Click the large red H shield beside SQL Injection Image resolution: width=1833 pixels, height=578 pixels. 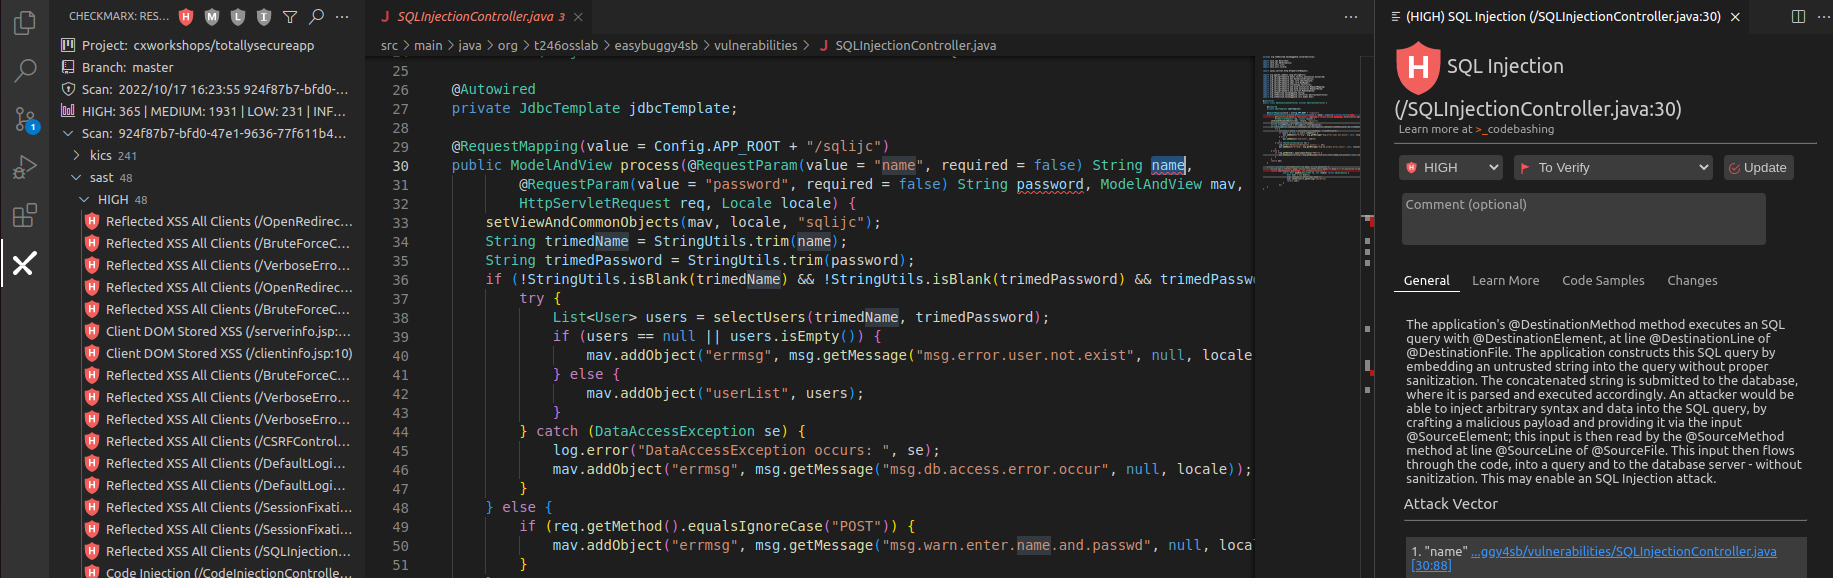[x=1417, y=67]
